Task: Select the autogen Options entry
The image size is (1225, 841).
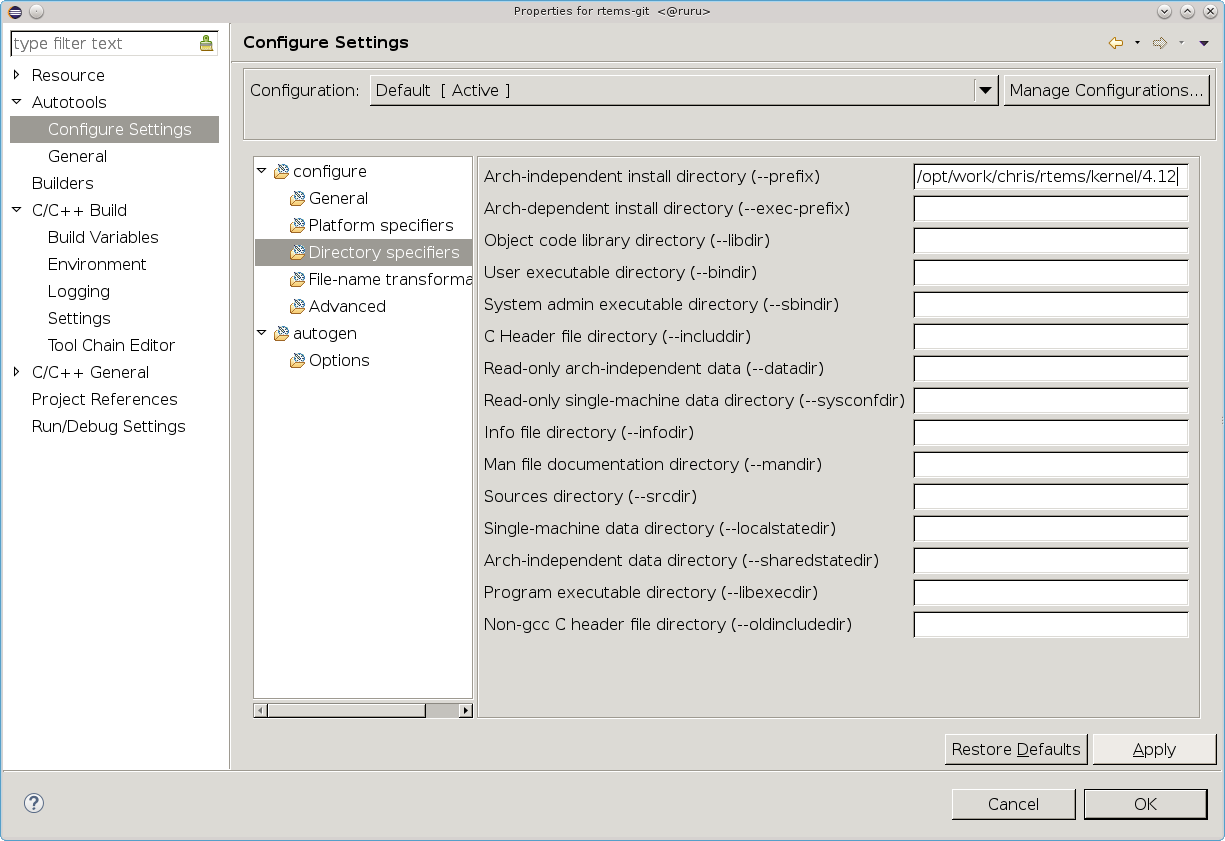Action: pos(339,360)
